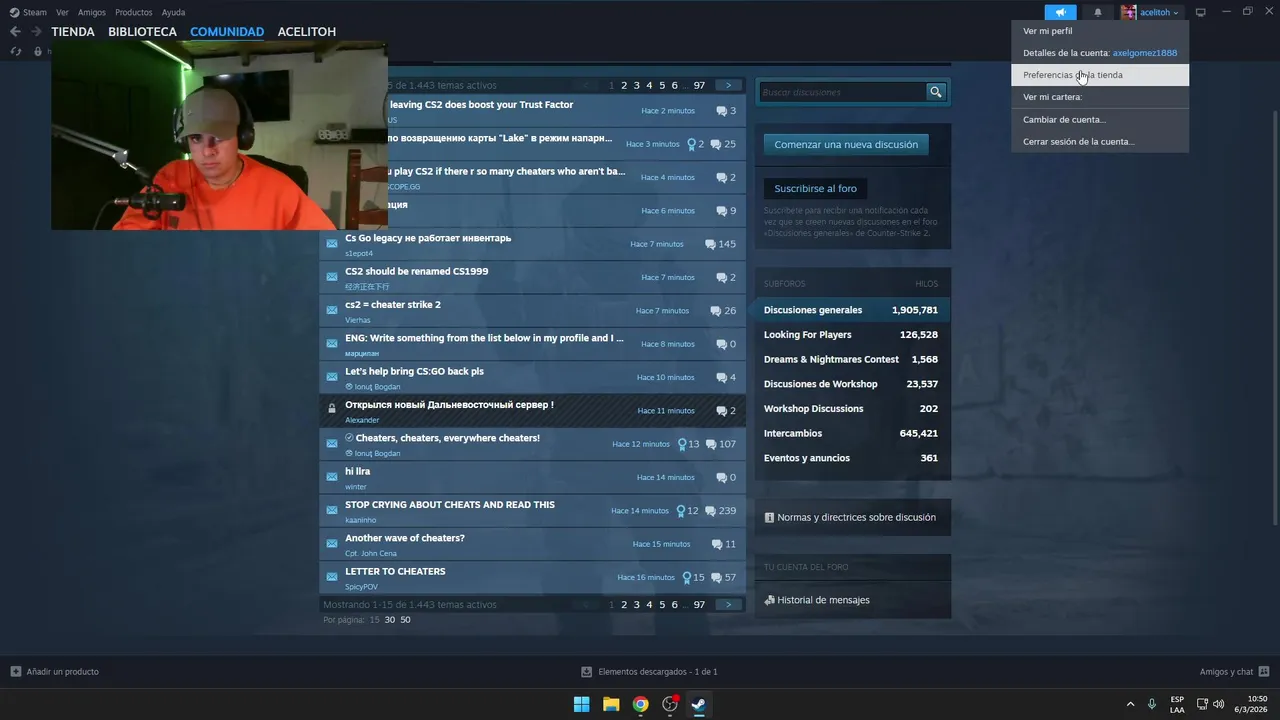Screen dimensions: 1280x720
Task: Open 'Another wave of cheaters?' thread
Action: (x=405, y=538)
